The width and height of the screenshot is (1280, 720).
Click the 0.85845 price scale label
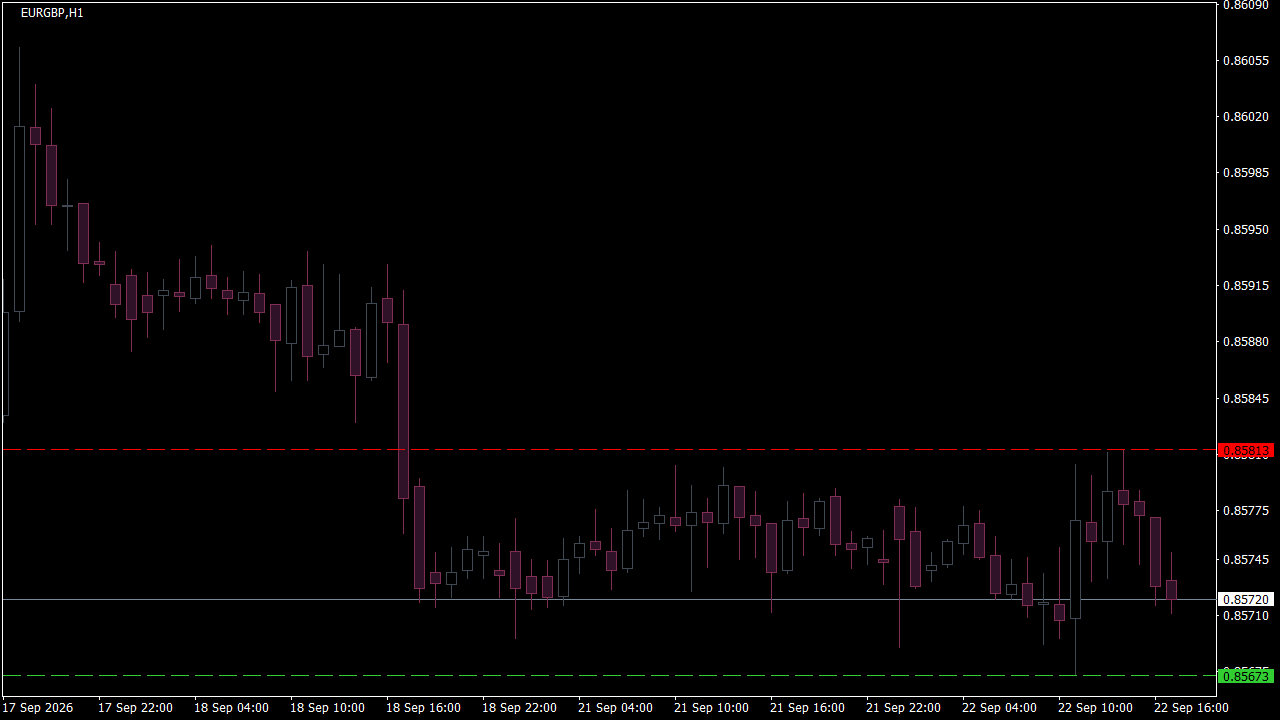[x=1247, y=399]
